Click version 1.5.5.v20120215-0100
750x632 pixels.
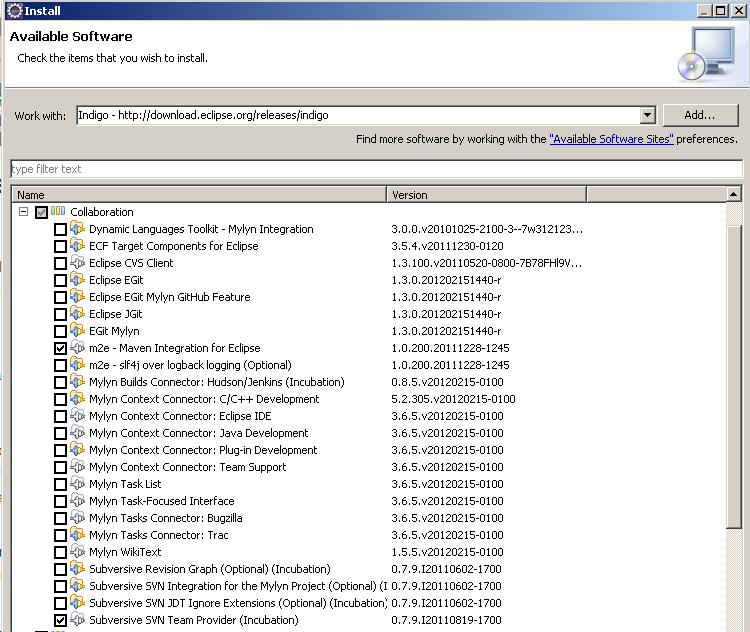click(447, 552)
